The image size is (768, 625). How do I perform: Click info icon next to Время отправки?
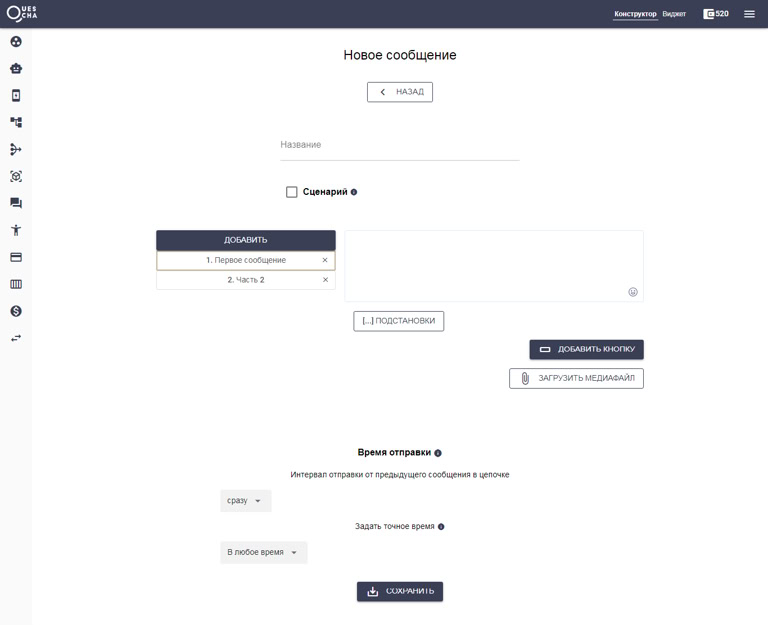[438, 453]
